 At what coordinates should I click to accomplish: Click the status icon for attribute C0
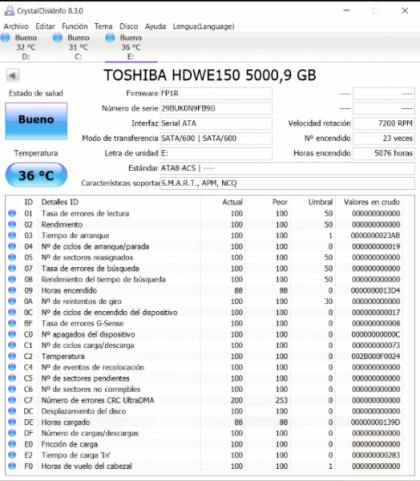pos(12,334)
